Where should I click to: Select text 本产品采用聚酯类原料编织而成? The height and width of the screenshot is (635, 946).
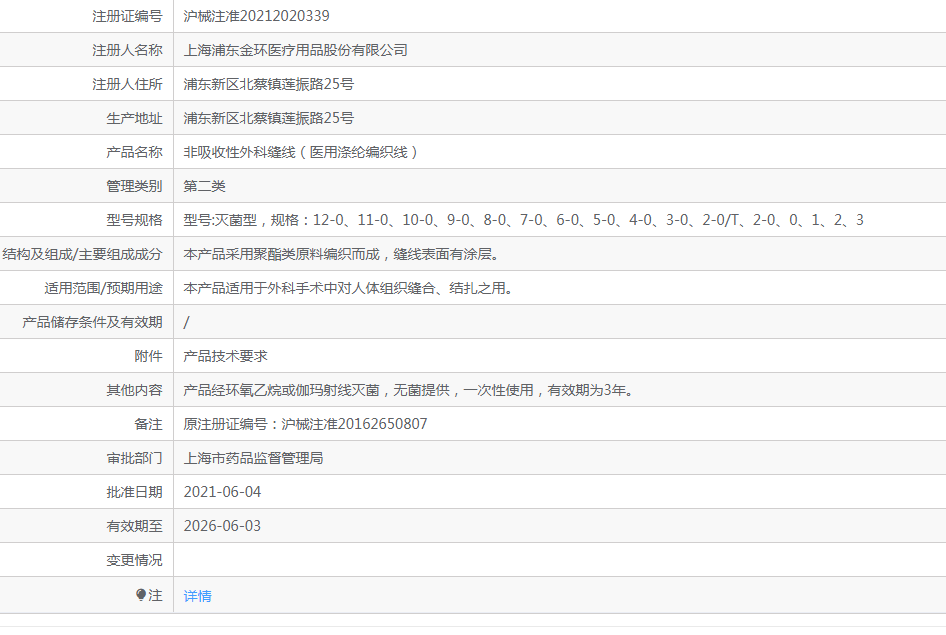[282, 254]
